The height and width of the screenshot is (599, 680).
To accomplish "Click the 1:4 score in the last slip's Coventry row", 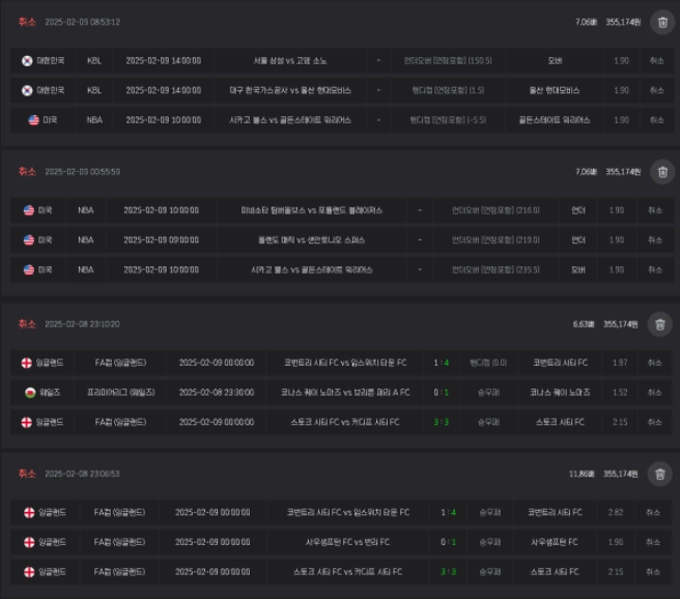I will point(448,512).
